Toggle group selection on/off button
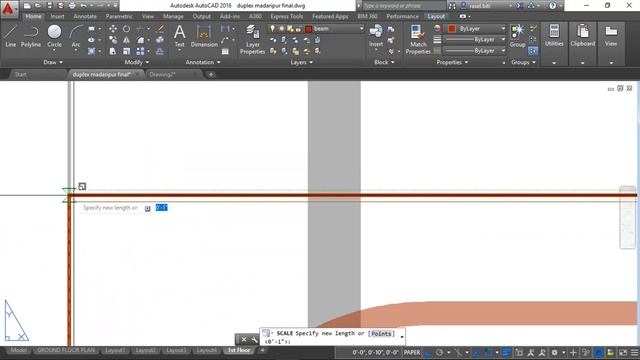This screenshot has height=360, width=640. click(533, 51)
